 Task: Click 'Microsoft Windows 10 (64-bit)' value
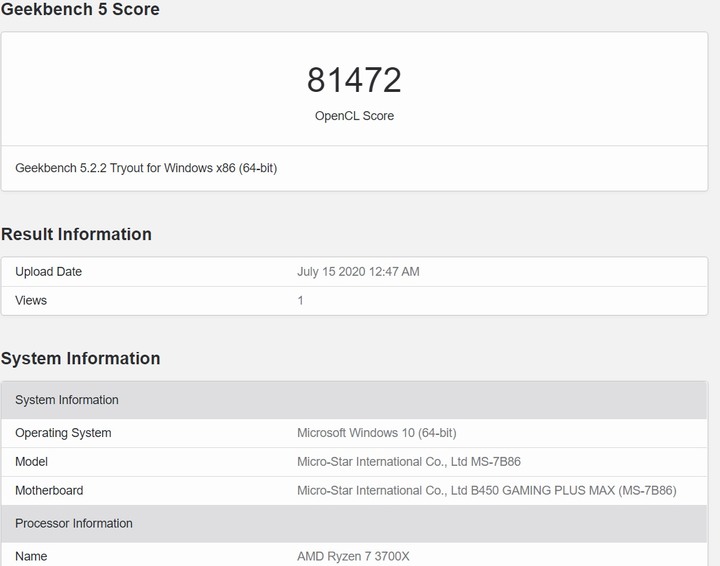pos(377,433)
